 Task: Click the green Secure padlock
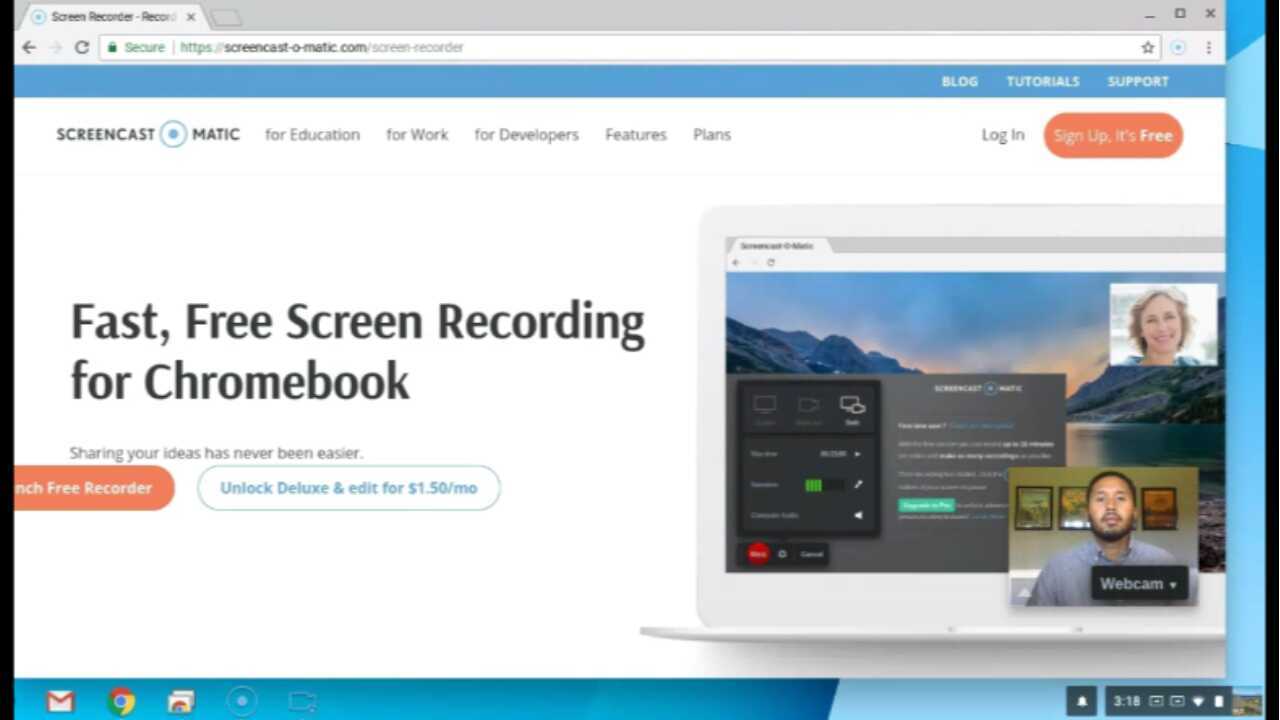(112, 47)
